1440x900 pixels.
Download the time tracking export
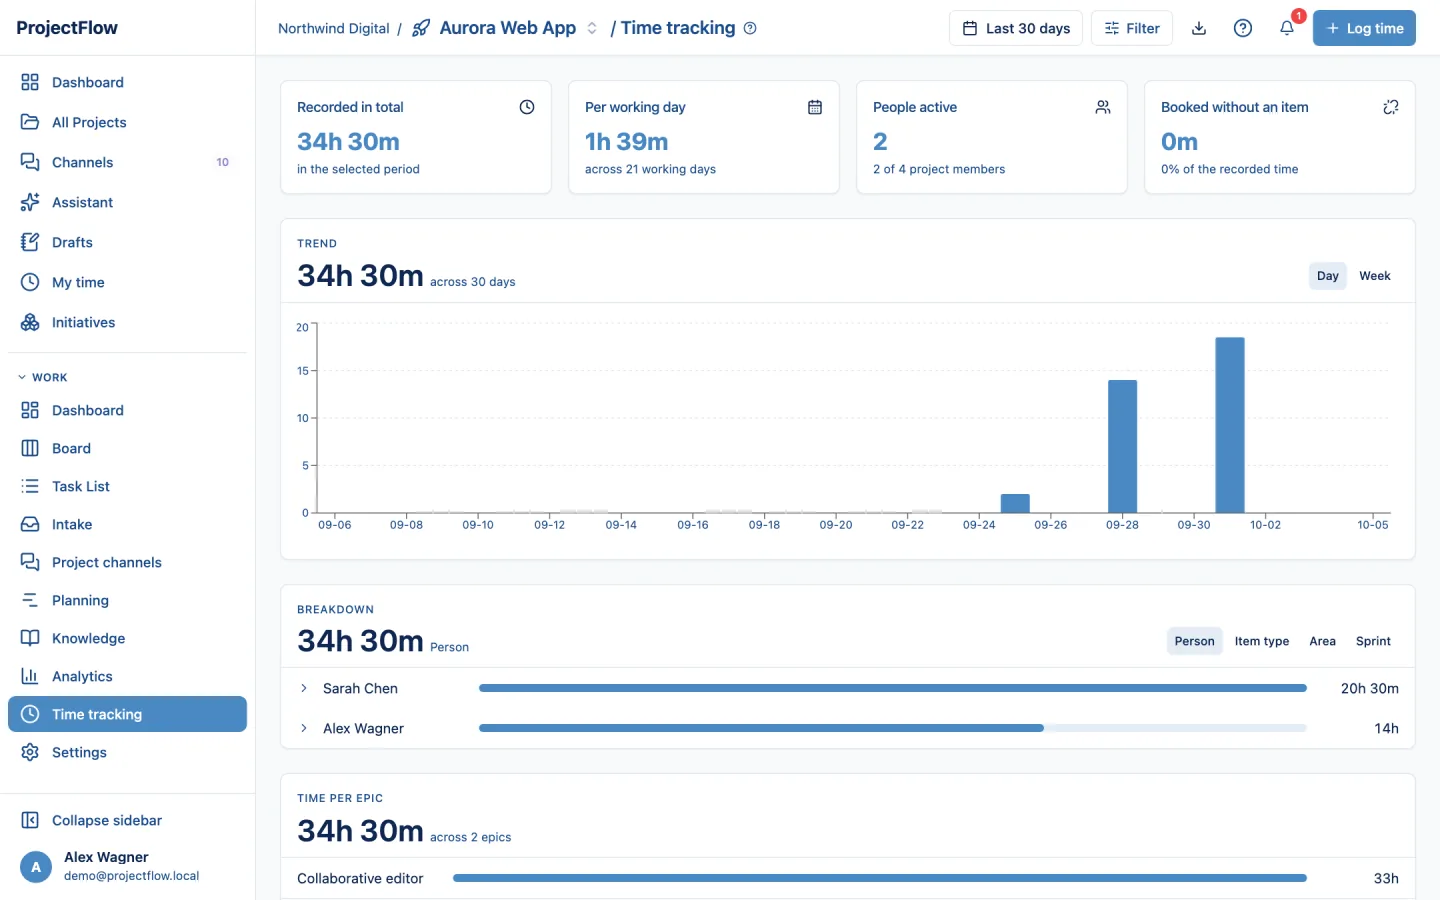[x=1199, y=28]
